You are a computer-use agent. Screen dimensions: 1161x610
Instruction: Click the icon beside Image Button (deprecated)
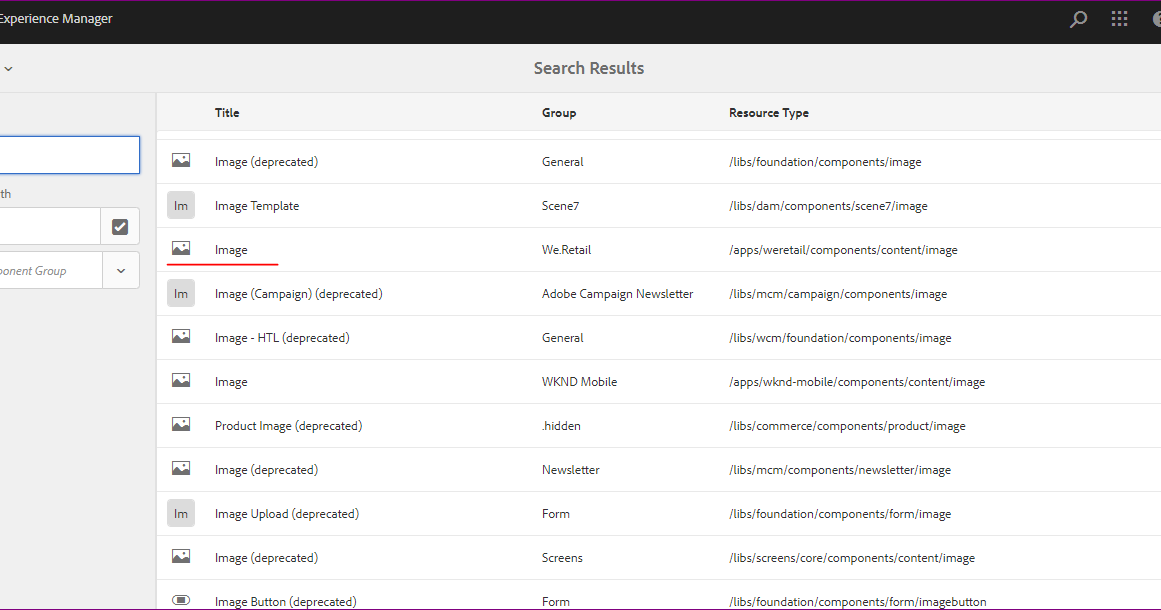tap(181, 598)
